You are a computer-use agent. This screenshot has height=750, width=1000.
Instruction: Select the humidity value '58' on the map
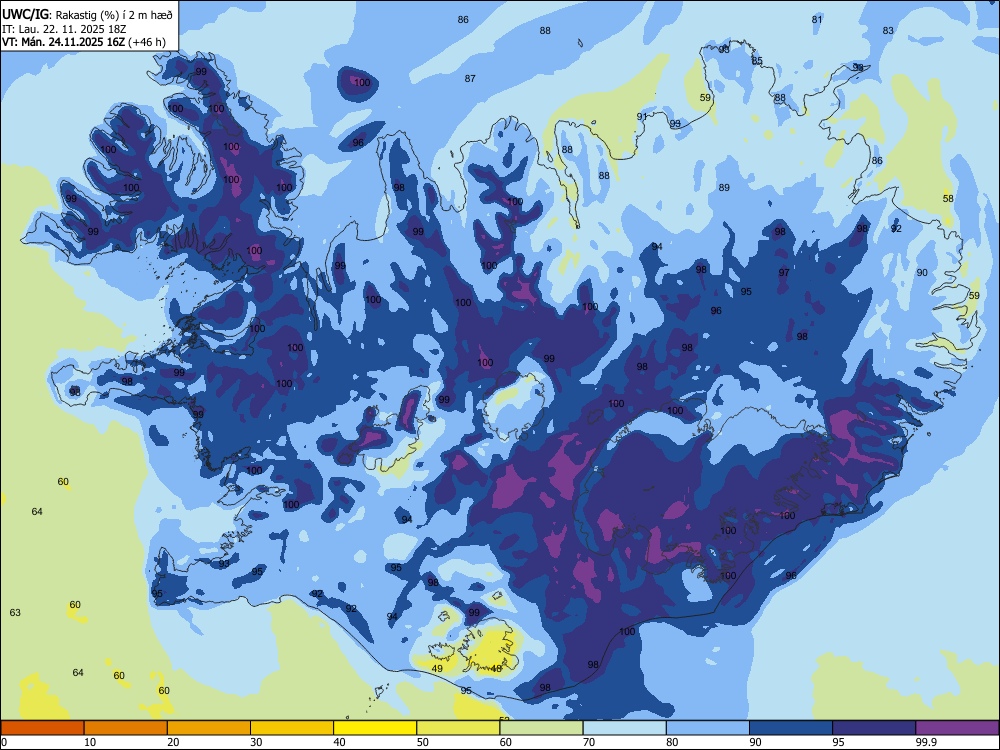coord(948,198)
